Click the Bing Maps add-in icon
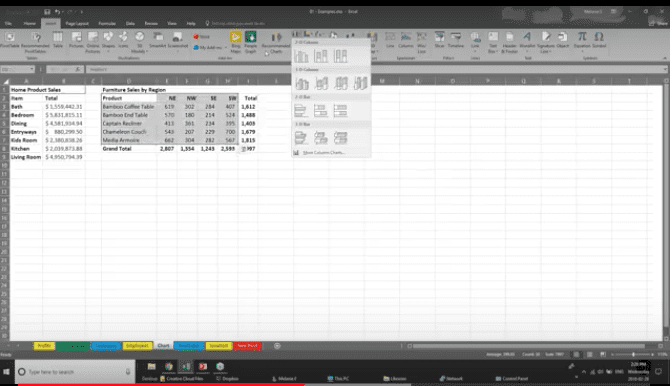The width and height of the screenshot is (672, 386). [x=235, y=42]
